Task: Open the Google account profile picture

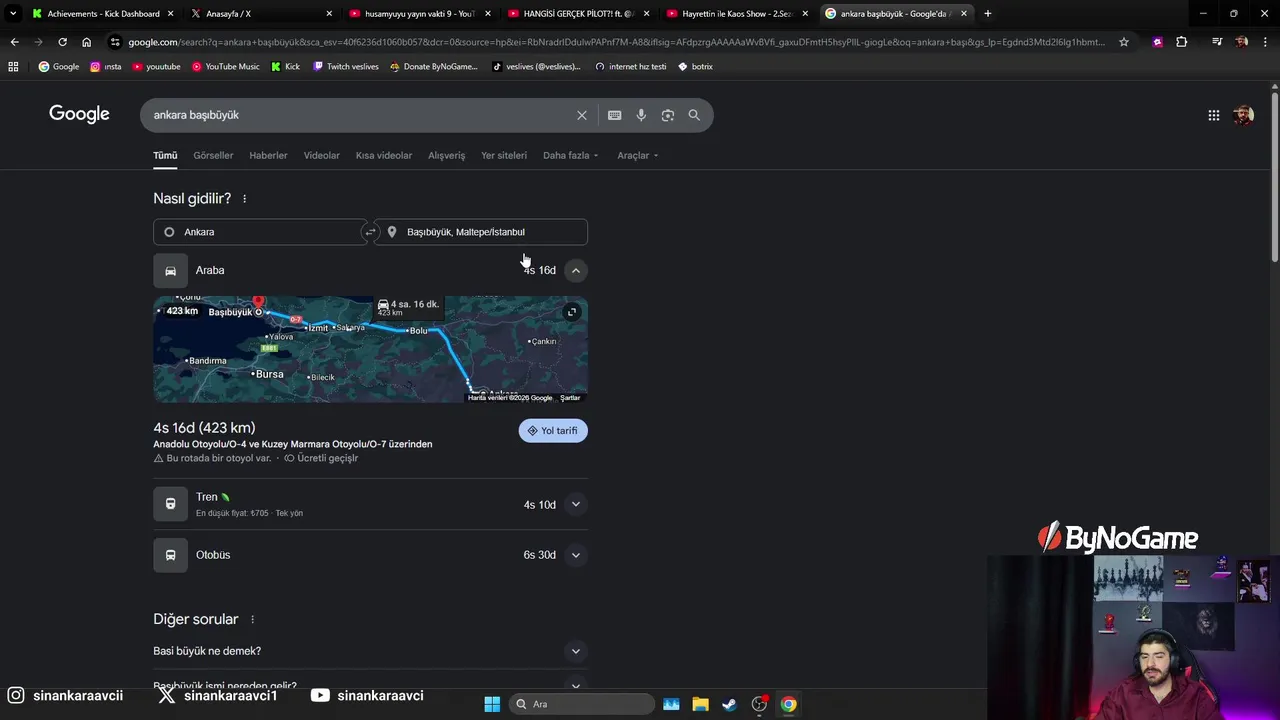Action: 1243,115
